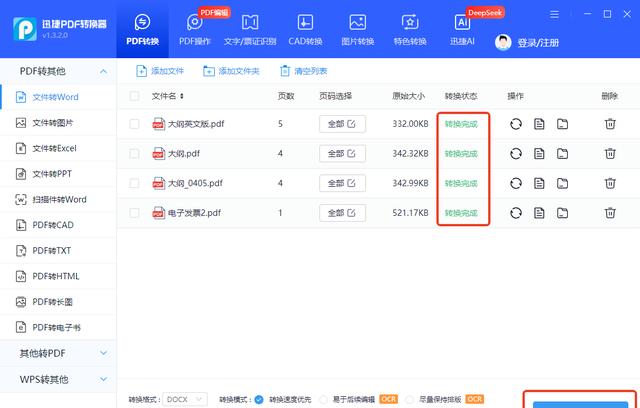Click the 登录/注册 link
The width and height of the screenshot is (640, 408).
coord(538,42)
